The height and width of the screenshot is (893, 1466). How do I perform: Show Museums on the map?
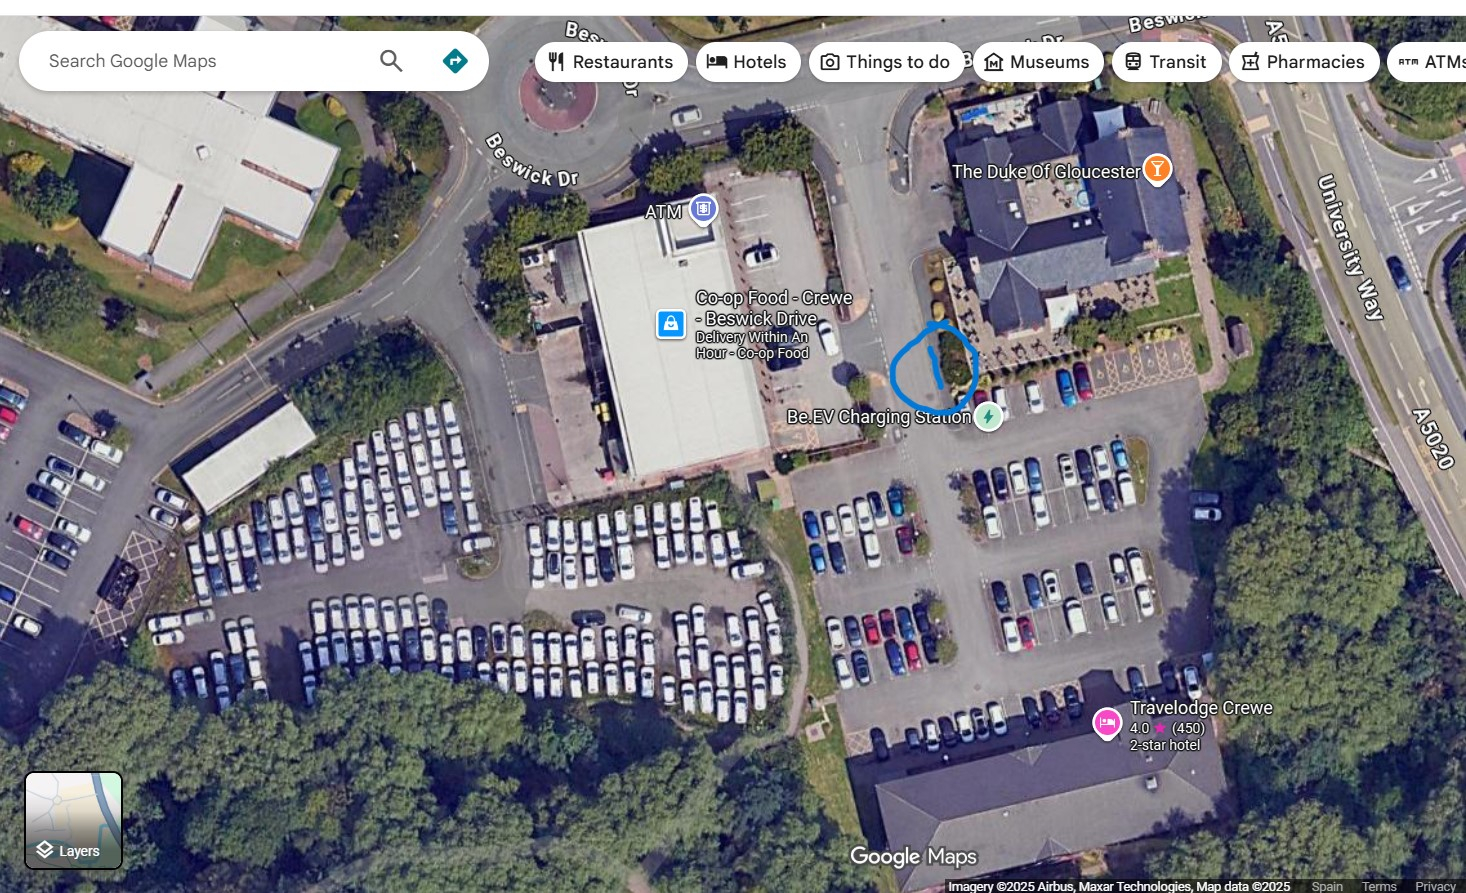(1038, 62)
